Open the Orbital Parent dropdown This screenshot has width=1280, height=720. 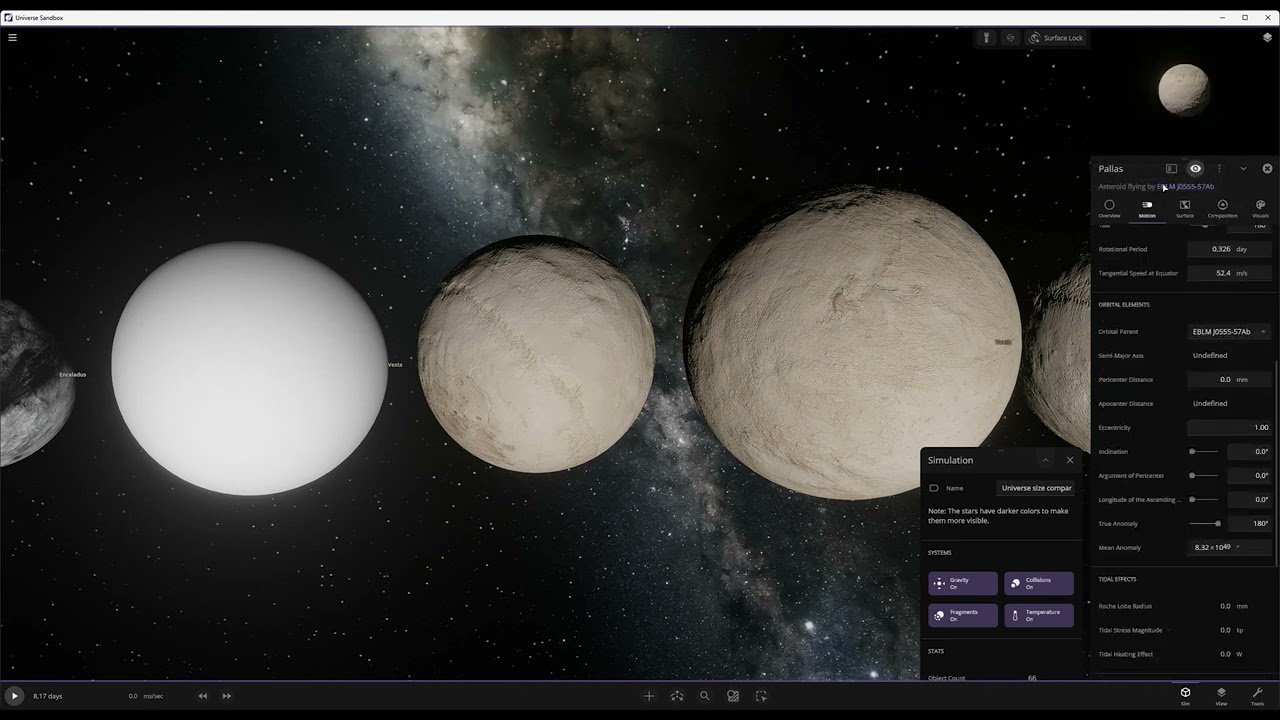coord(1229,331)
